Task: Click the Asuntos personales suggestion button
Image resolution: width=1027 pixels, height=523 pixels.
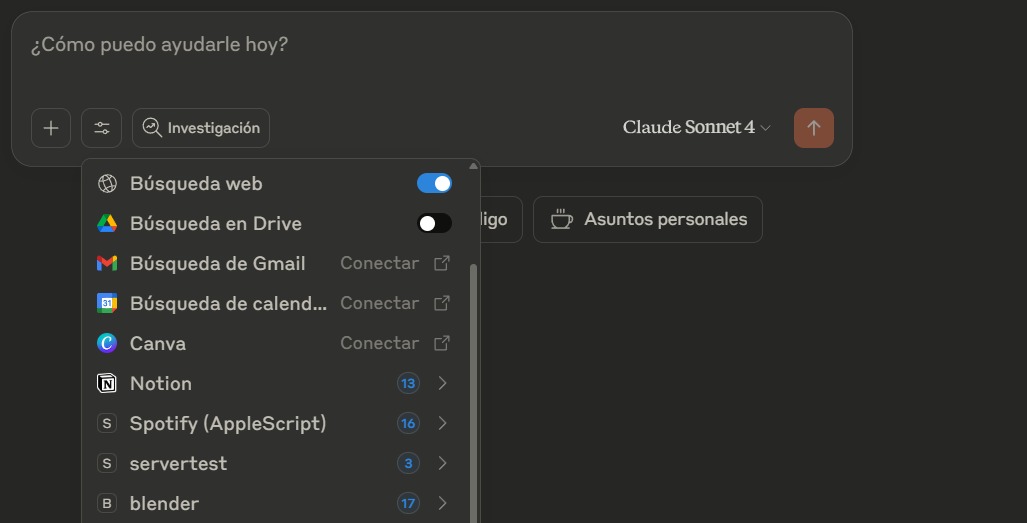Action: pos(648,219)
